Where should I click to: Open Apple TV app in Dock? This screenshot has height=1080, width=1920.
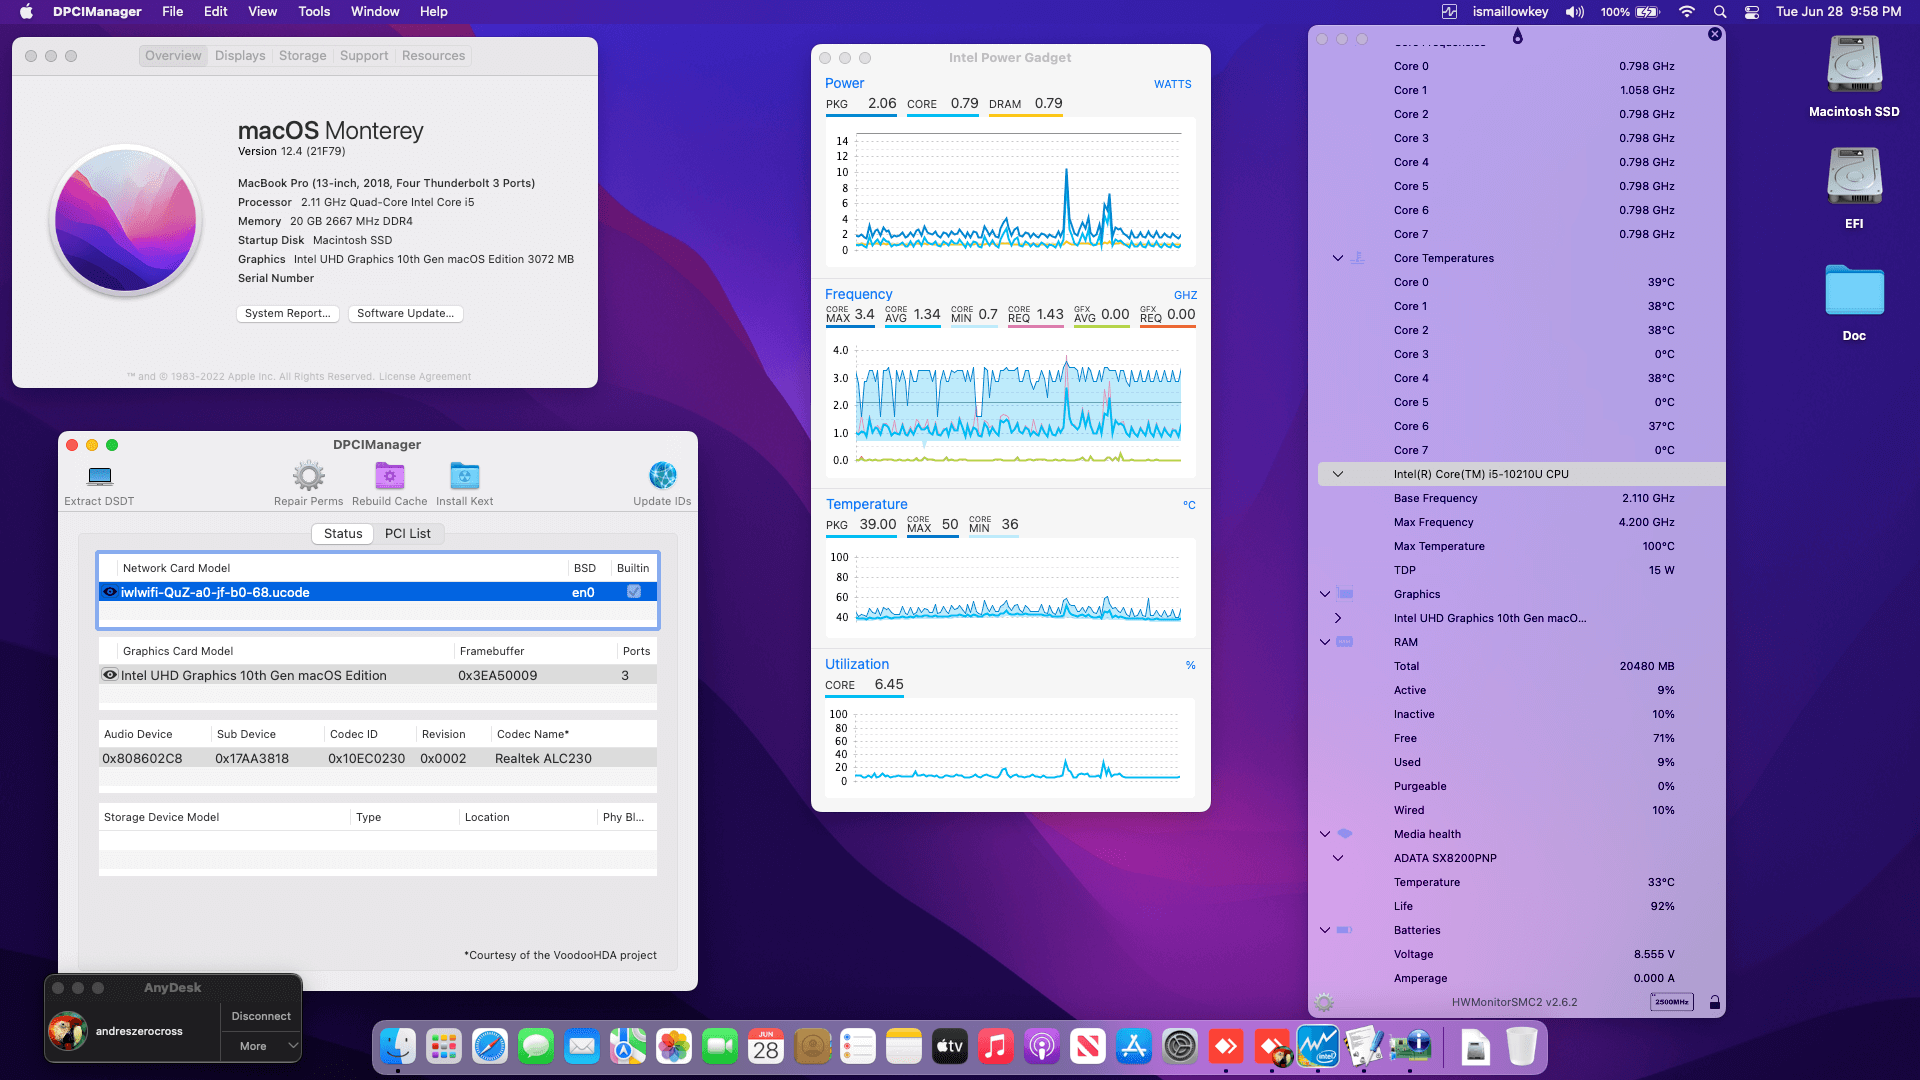950,1047
